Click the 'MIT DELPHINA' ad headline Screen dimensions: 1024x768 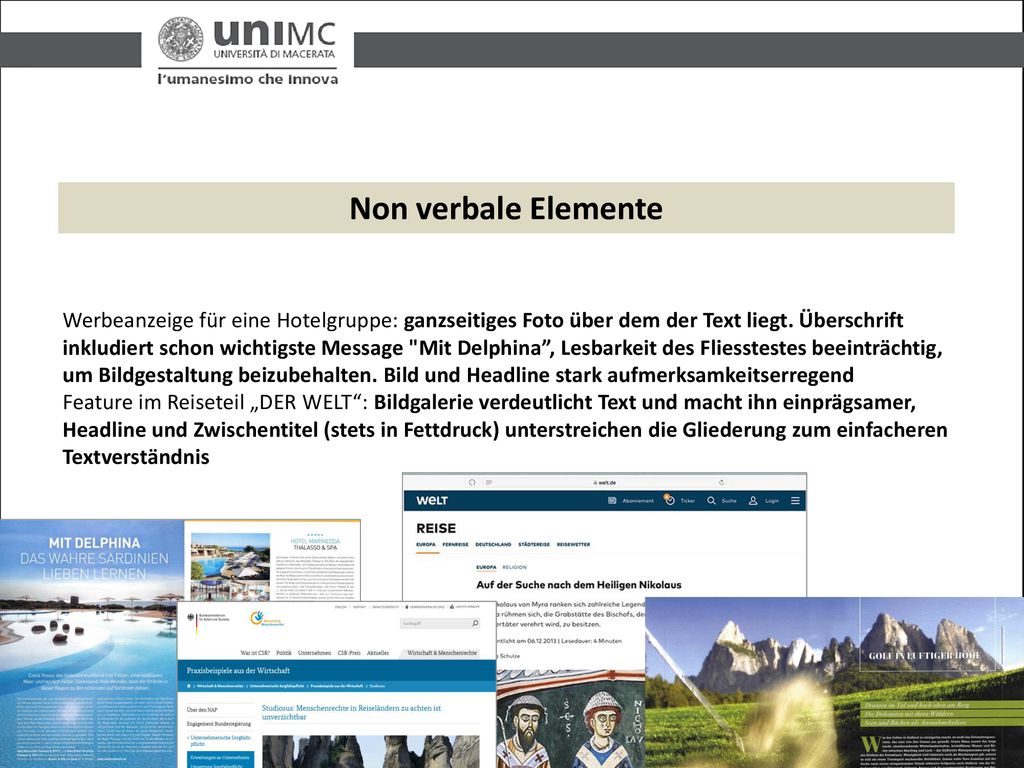[95, 543]
